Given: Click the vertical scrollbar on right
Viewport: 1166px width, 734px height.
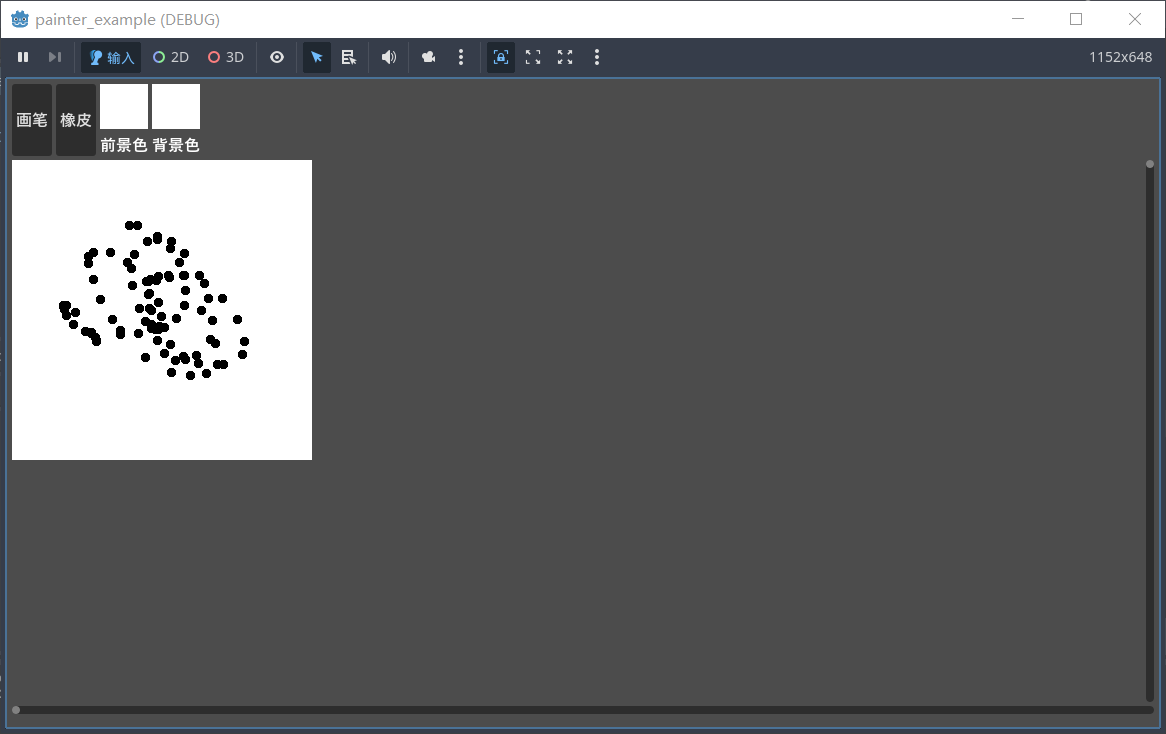Looking at the screenshot, I should point(1150,430).
